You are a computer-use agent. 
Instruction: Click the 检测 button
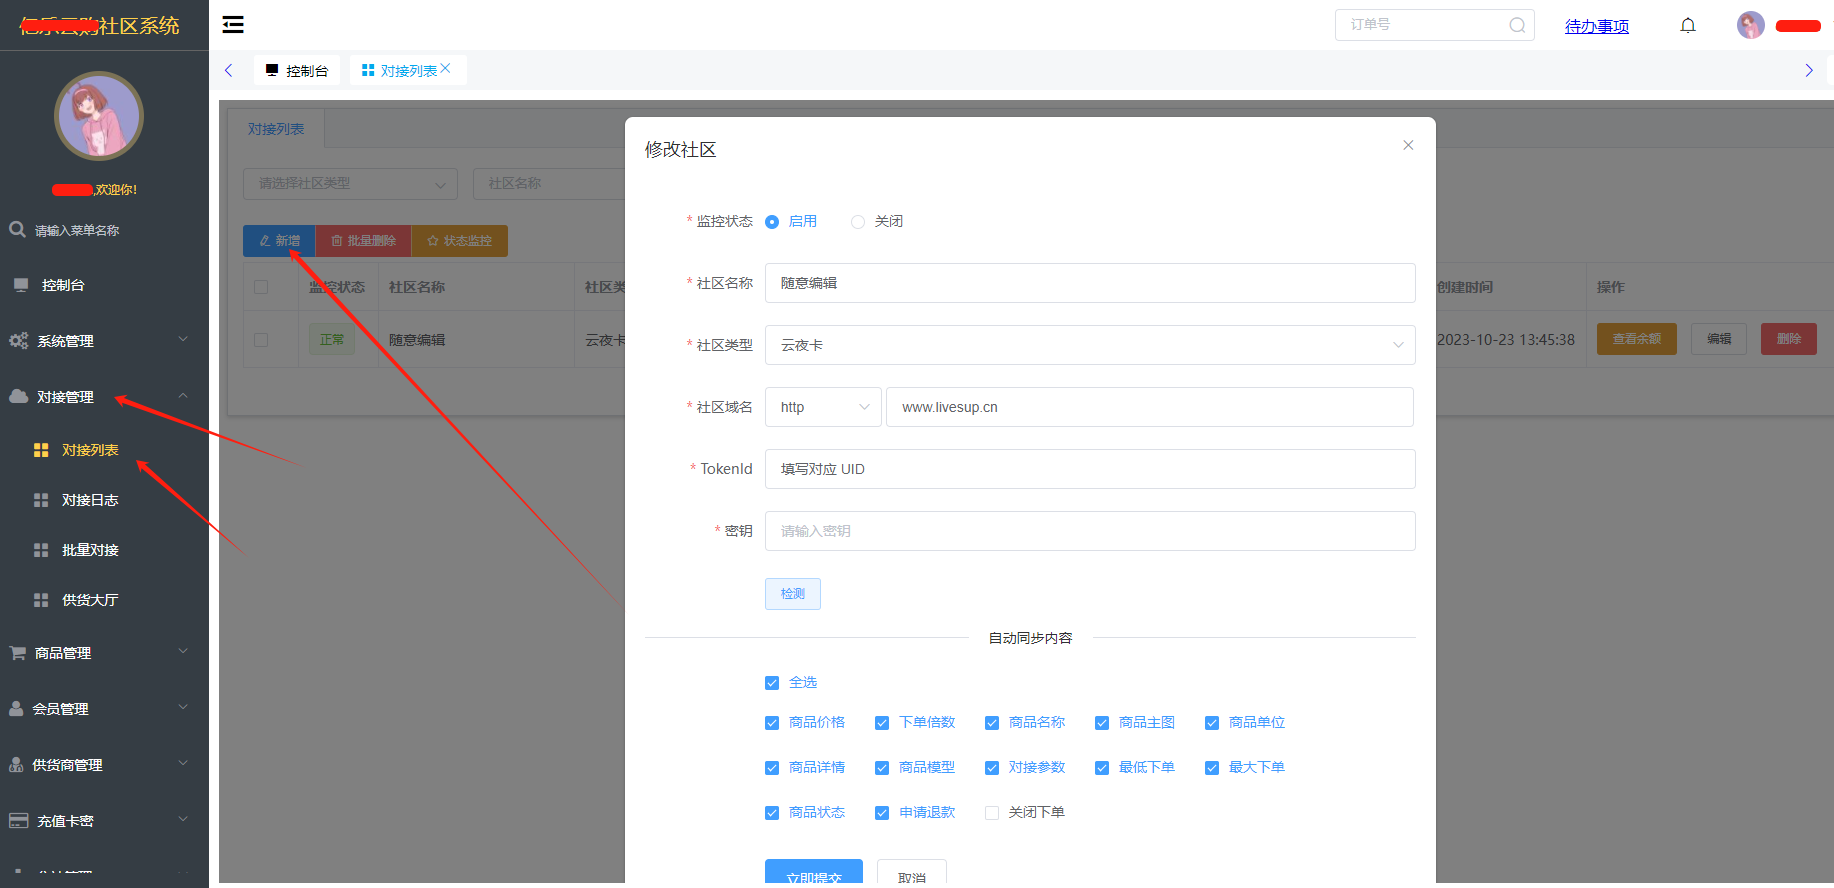click(x=792, y=594)
